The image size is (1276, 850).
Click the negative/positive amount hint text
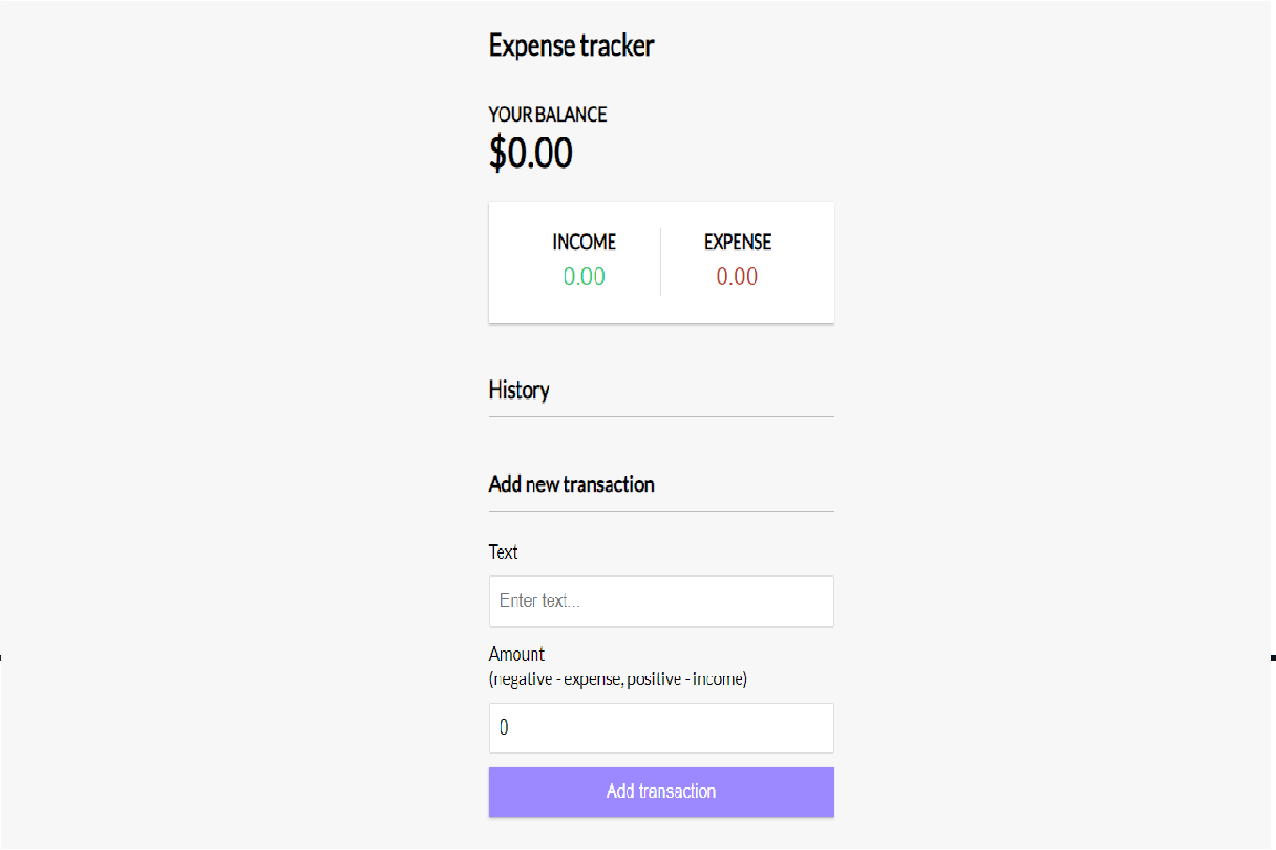617,679
